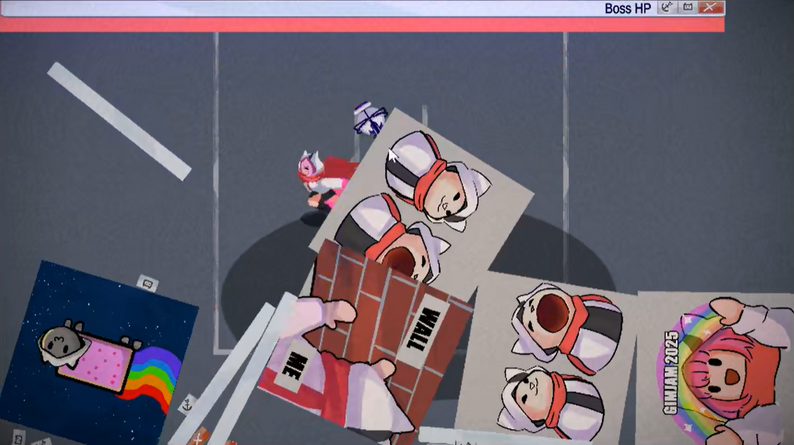Click the loose cat-face button above Nyan Cat picture
Screen dimensions: 794x445
click(x=147, y=284)
